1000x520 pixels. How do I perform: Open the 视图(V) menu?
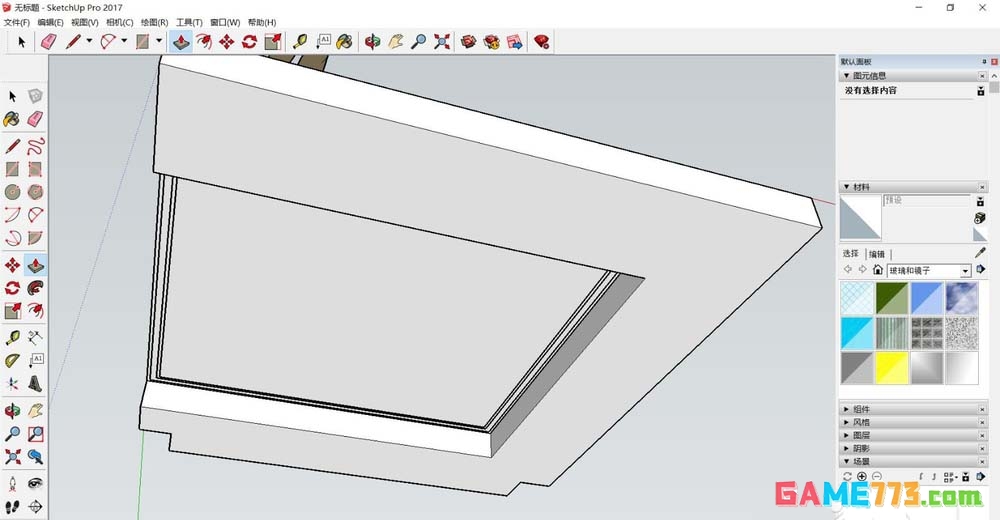[x=85, y=22]
